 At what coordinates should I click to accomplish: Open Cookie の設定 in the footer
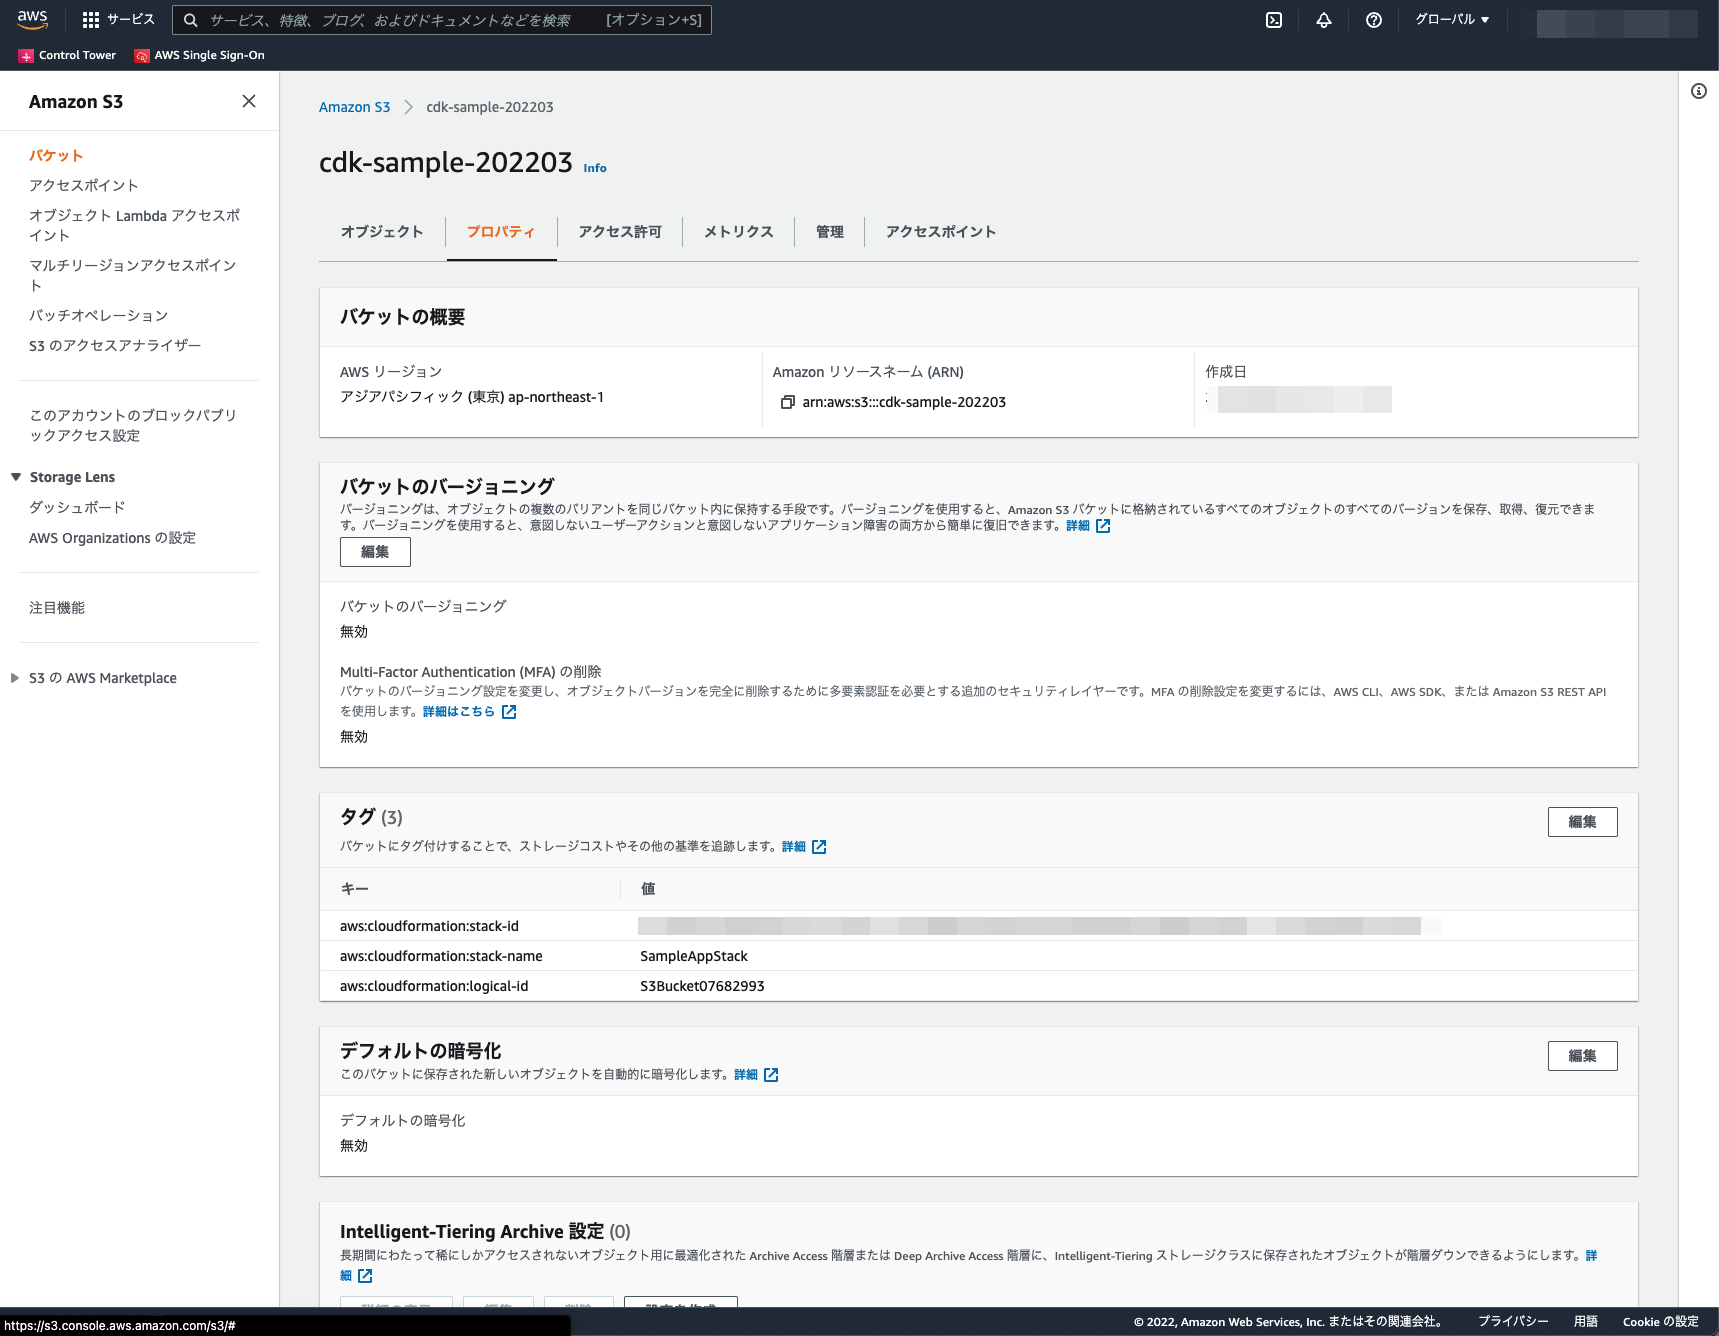[1660, 1322]
